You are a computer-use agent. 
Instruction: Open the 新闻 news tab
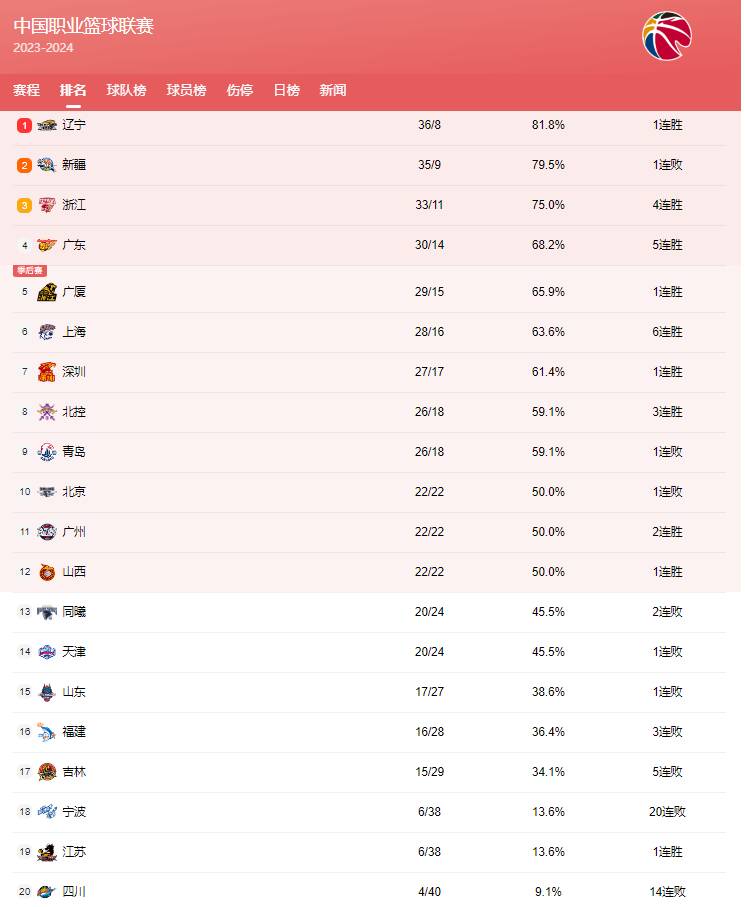click(333, 90)
